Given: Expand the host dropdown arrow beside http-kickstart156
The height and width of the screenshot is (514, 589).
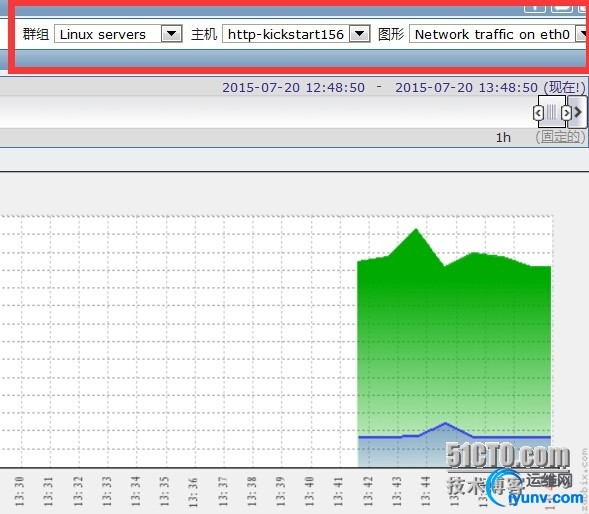Looking at the screenshot, I should point(359,34).
